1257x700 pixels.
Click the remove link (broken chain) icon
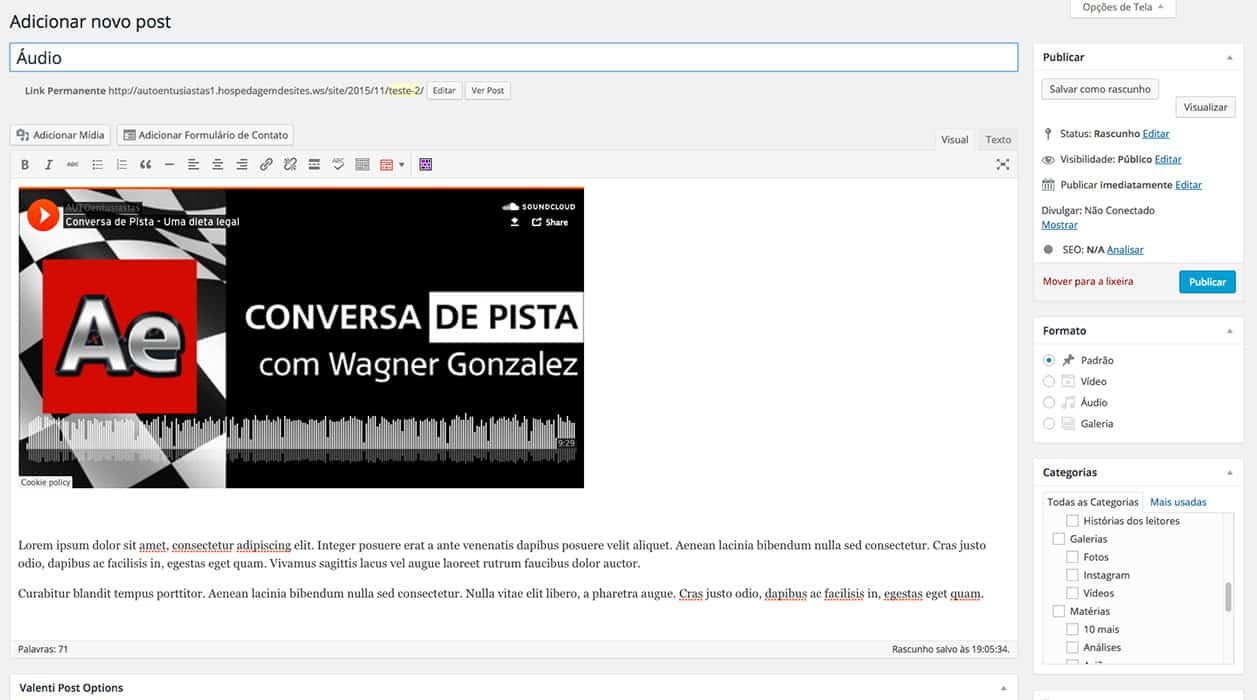(290, 165)
